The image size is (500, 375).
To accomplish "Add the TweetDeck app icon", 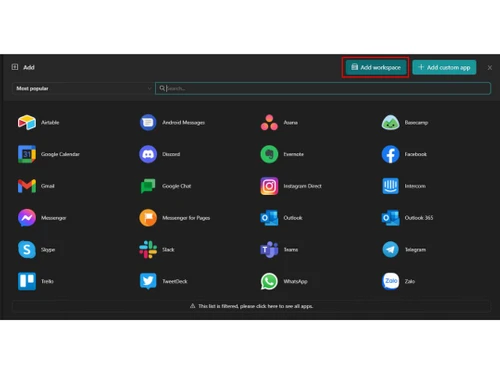I will [x=148, y=281].
